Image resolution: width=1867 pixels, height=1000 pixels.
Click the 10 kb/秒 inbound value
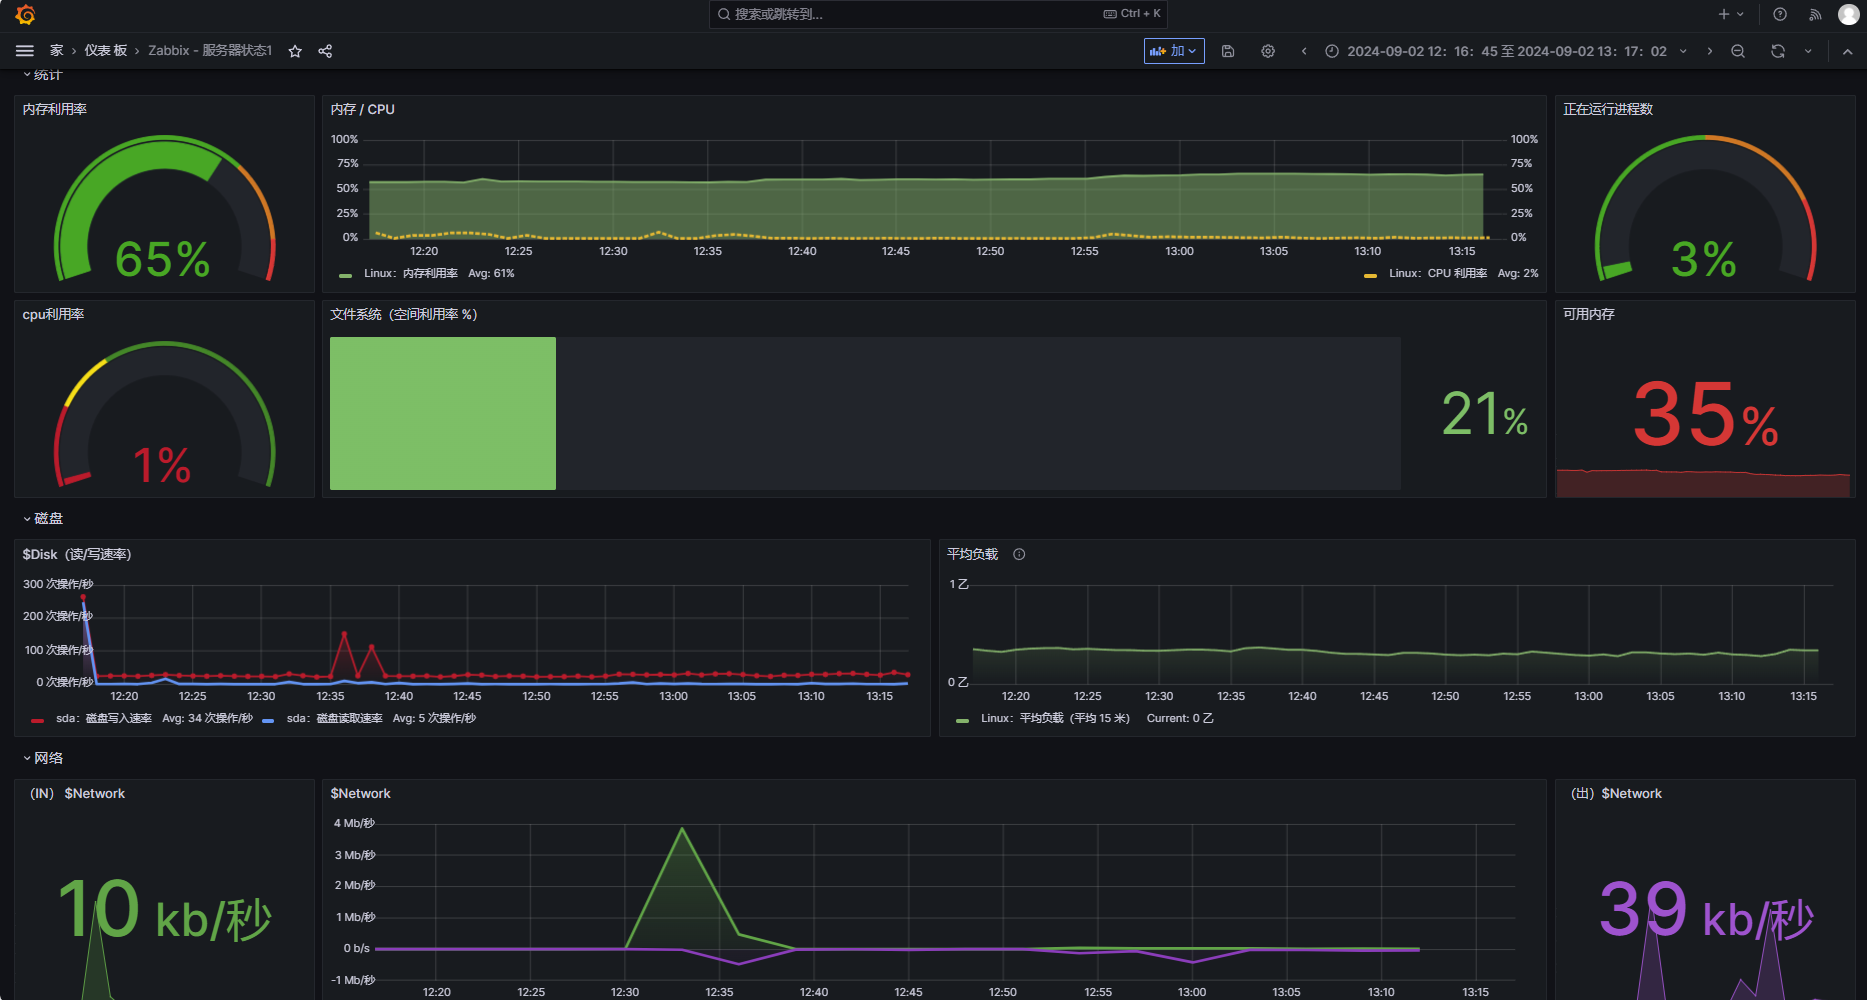click(164, 911)
